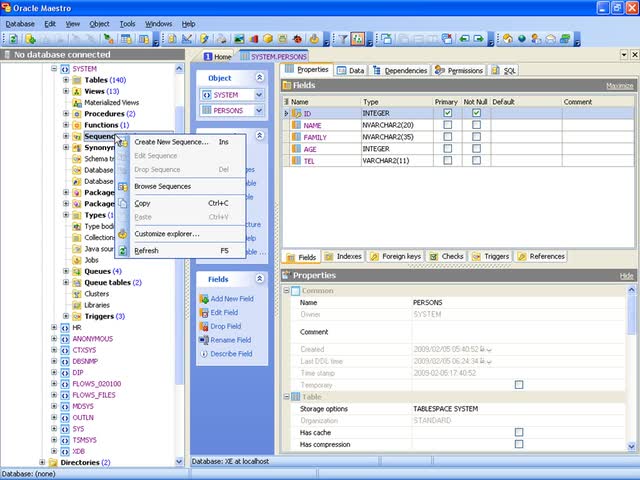640x480 pixels.
Task: Open the Tools menu
Action: pyautogui.click(x=127, y=24)
